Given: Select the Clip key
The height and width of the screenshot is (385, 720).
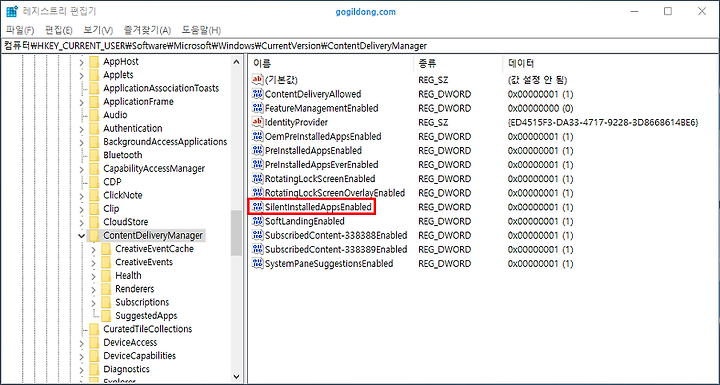Looking at the screenshot, I should coord(111,209).
